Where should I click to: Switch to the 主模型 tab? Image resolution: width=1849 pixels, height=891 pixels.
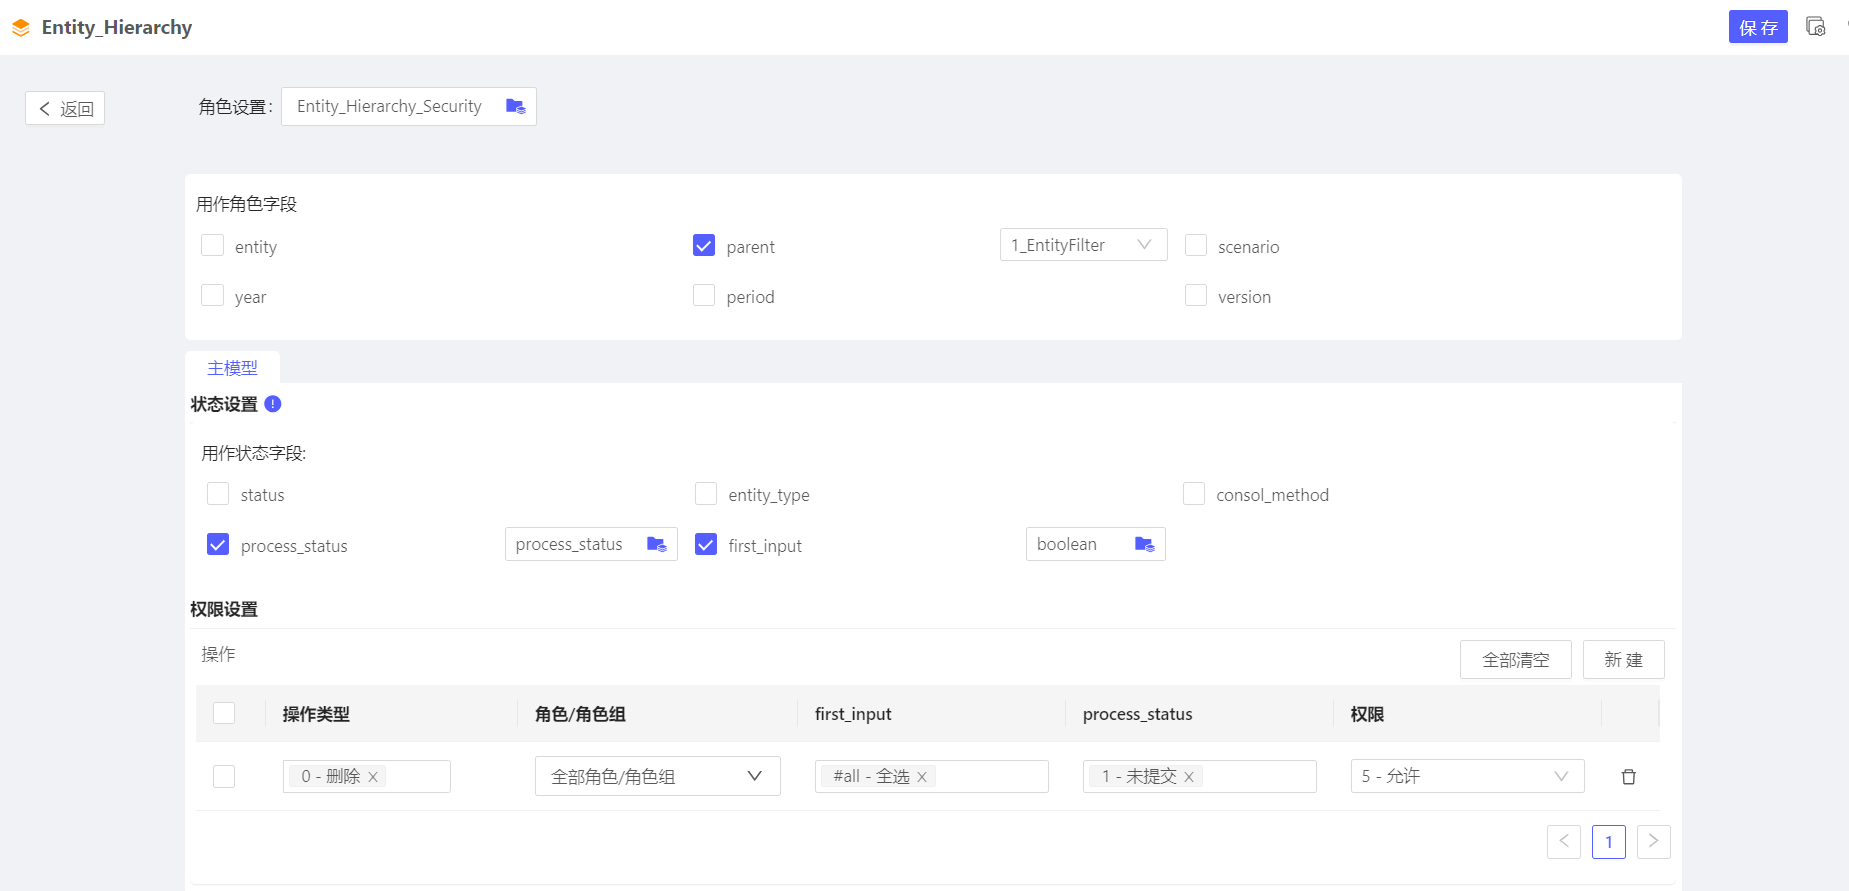pyautogui.click(x=232, y=368)
